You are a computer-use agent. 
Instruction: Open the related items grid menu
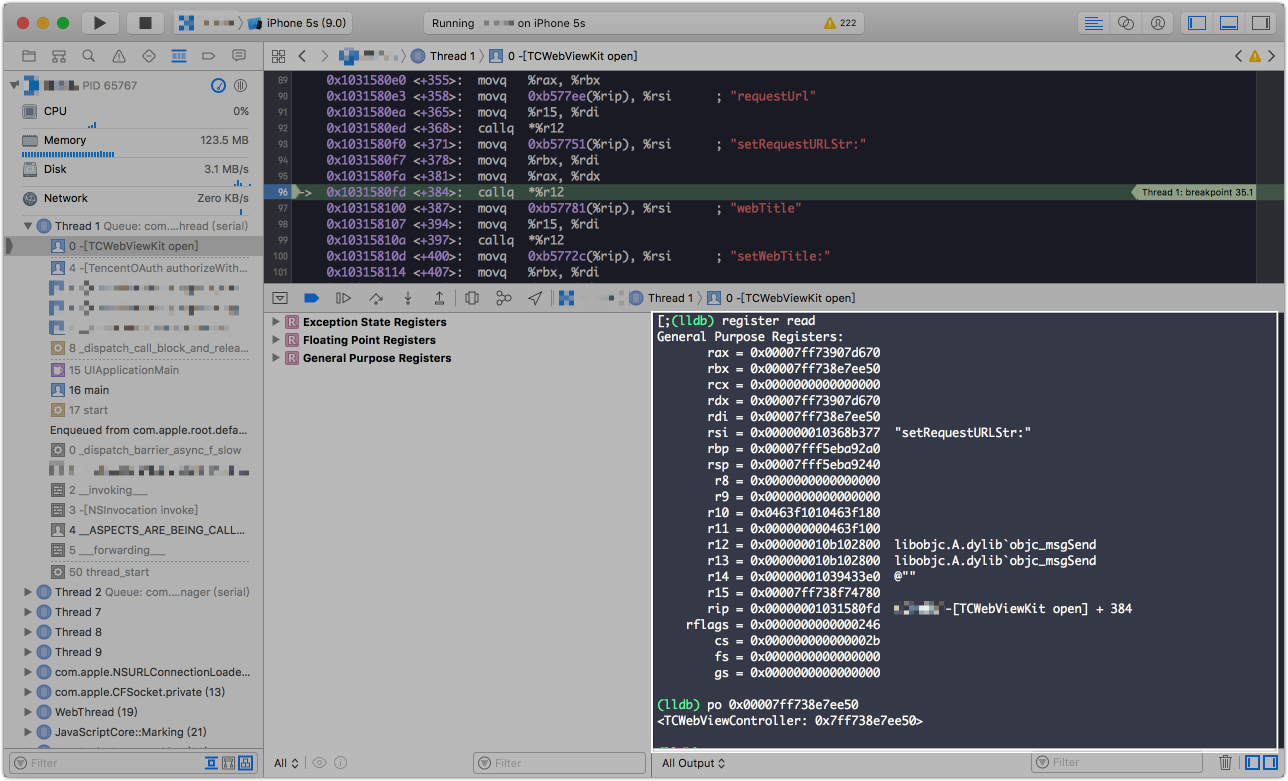(279, 56)
